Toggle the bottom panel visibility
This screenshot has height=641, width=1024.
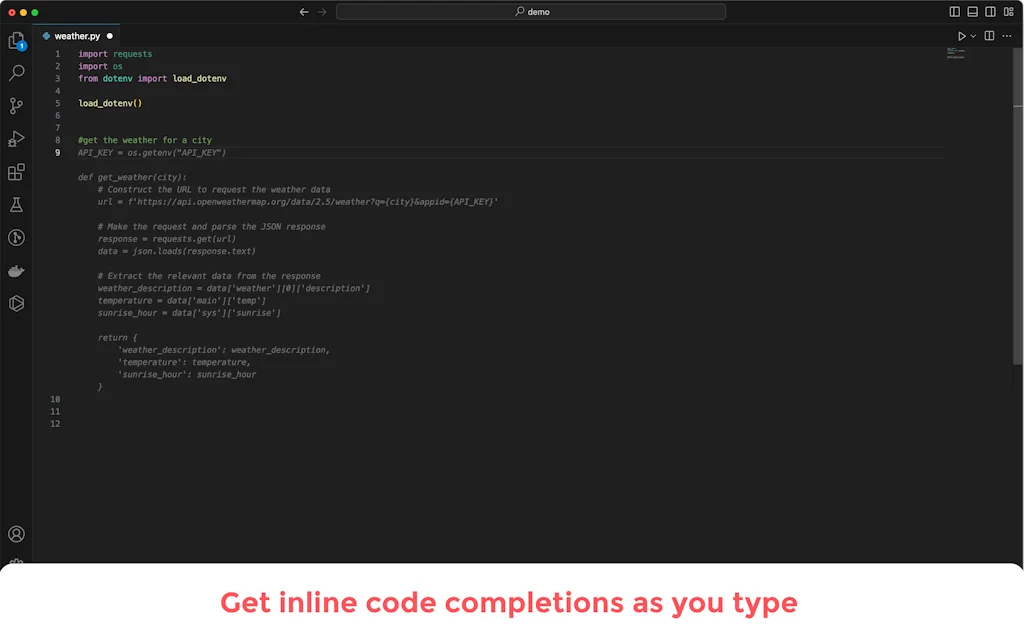coord(970,11)
